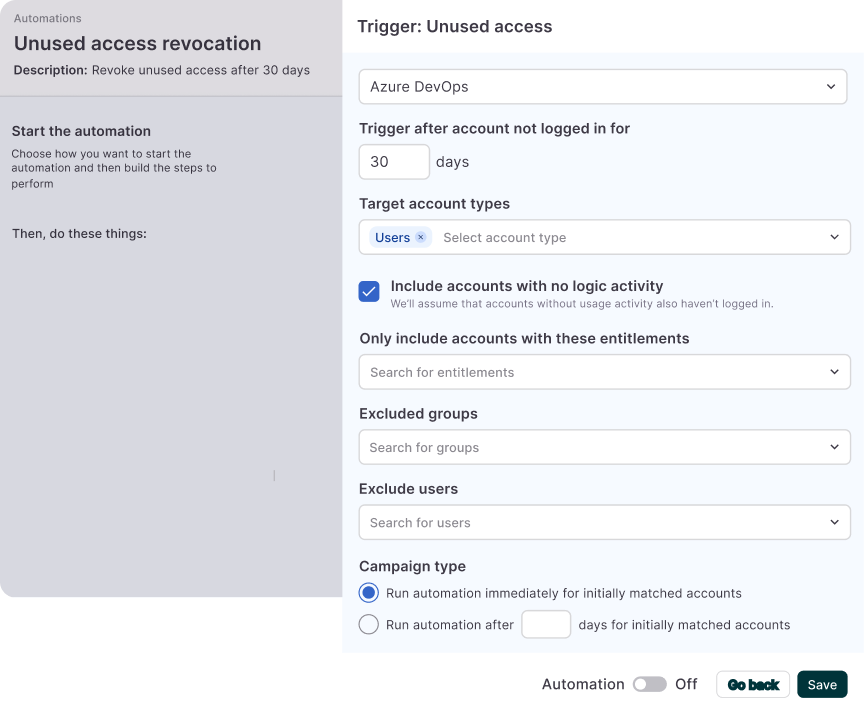Select Run automation immediately for matched accounts
The width and height of the screenshot is (864, 720).
pyautogui.click(x=368, y=593)
